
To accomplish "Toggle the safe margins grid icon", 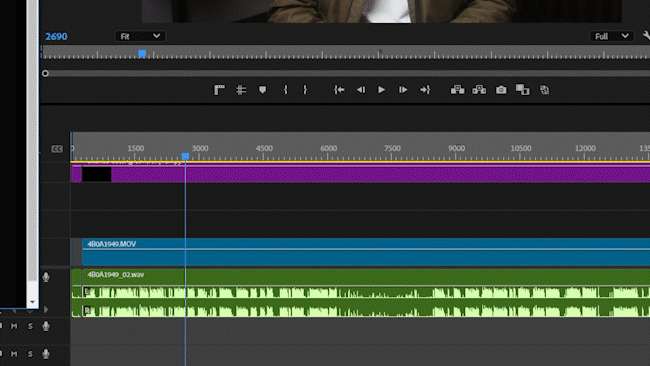I will (x=241, y=90).
